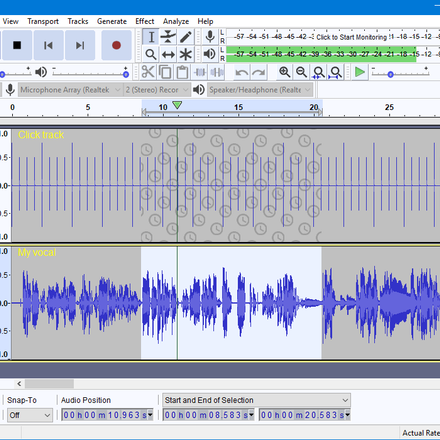This screenshot has width=440, height=440.
Task: Select the Draw pencil tool
Action: (186, 37)
